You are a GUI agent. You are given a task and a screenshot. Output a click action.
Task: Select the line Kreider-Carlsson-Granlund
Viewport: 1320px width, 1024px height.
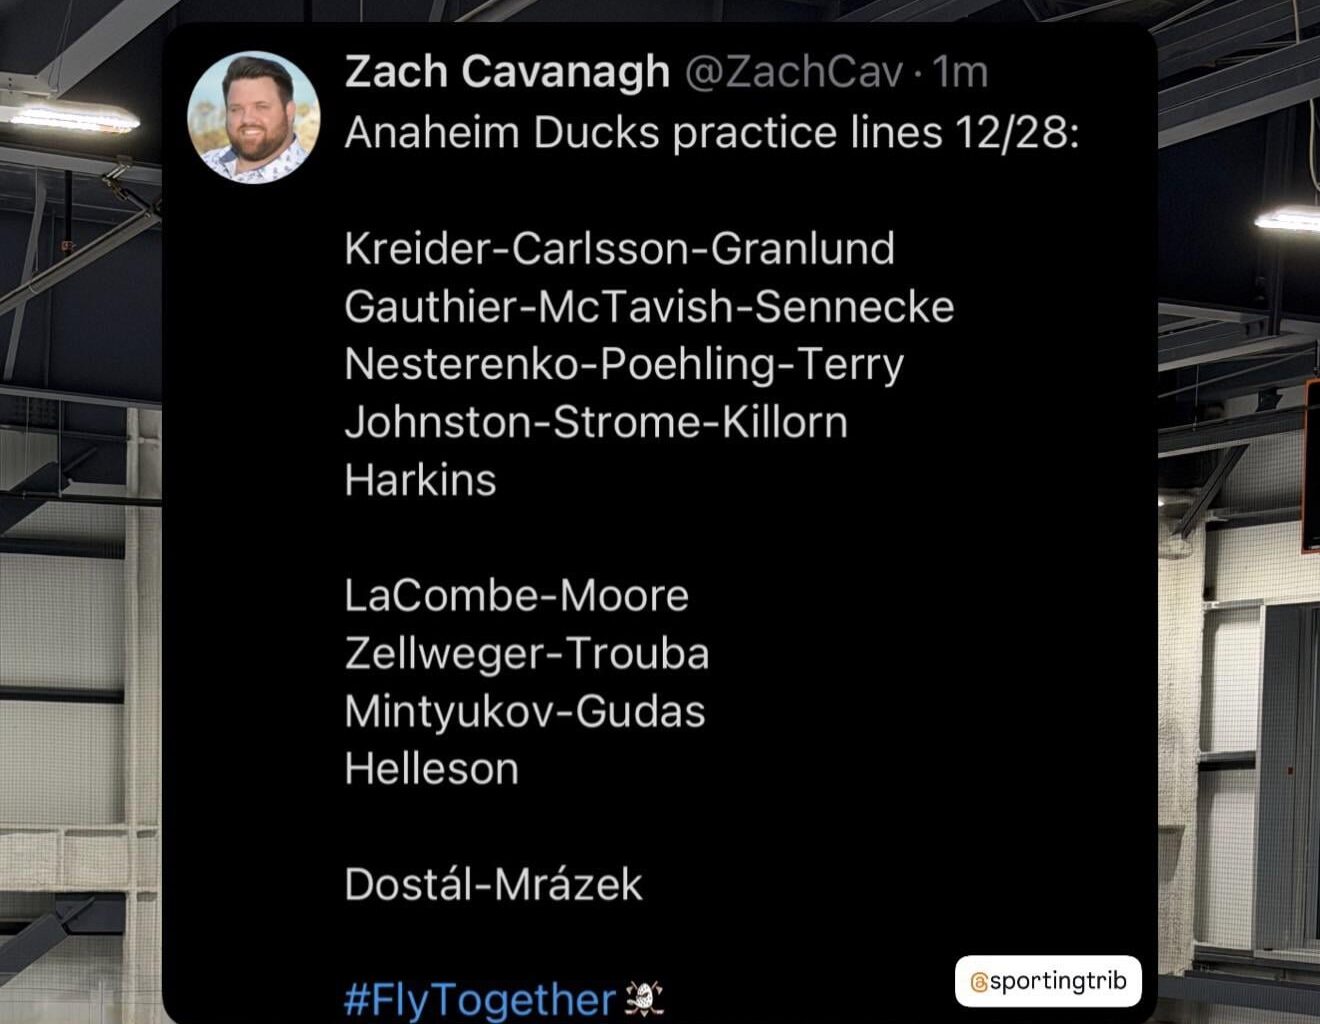tap(618, 249)
